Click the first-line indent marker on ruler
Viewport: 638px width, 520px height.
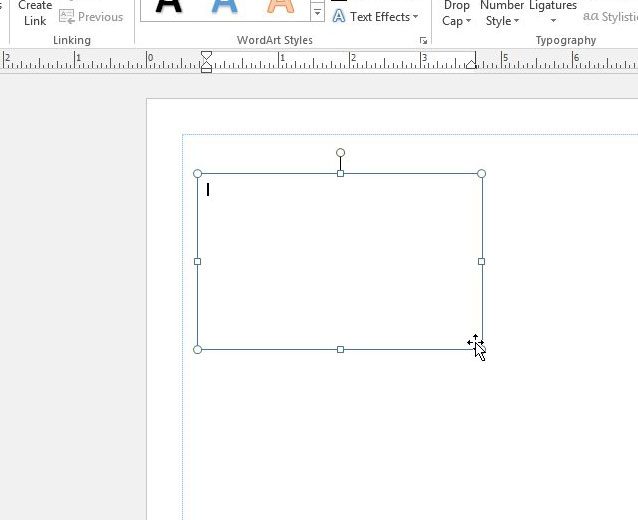206,56
